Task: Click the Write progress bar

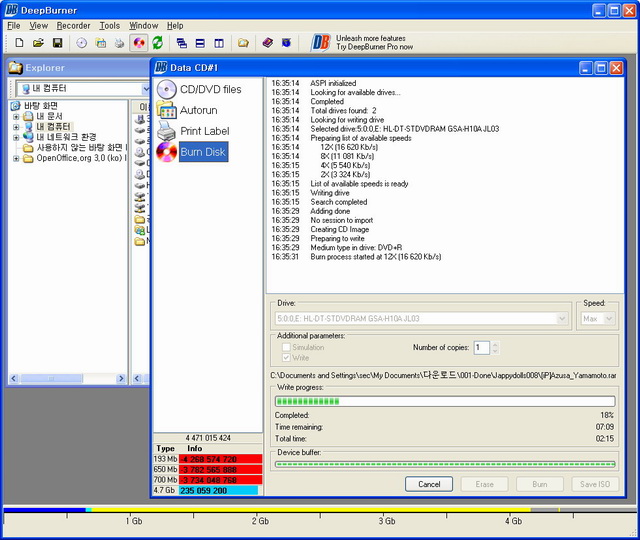Action: tap(445, 401)
